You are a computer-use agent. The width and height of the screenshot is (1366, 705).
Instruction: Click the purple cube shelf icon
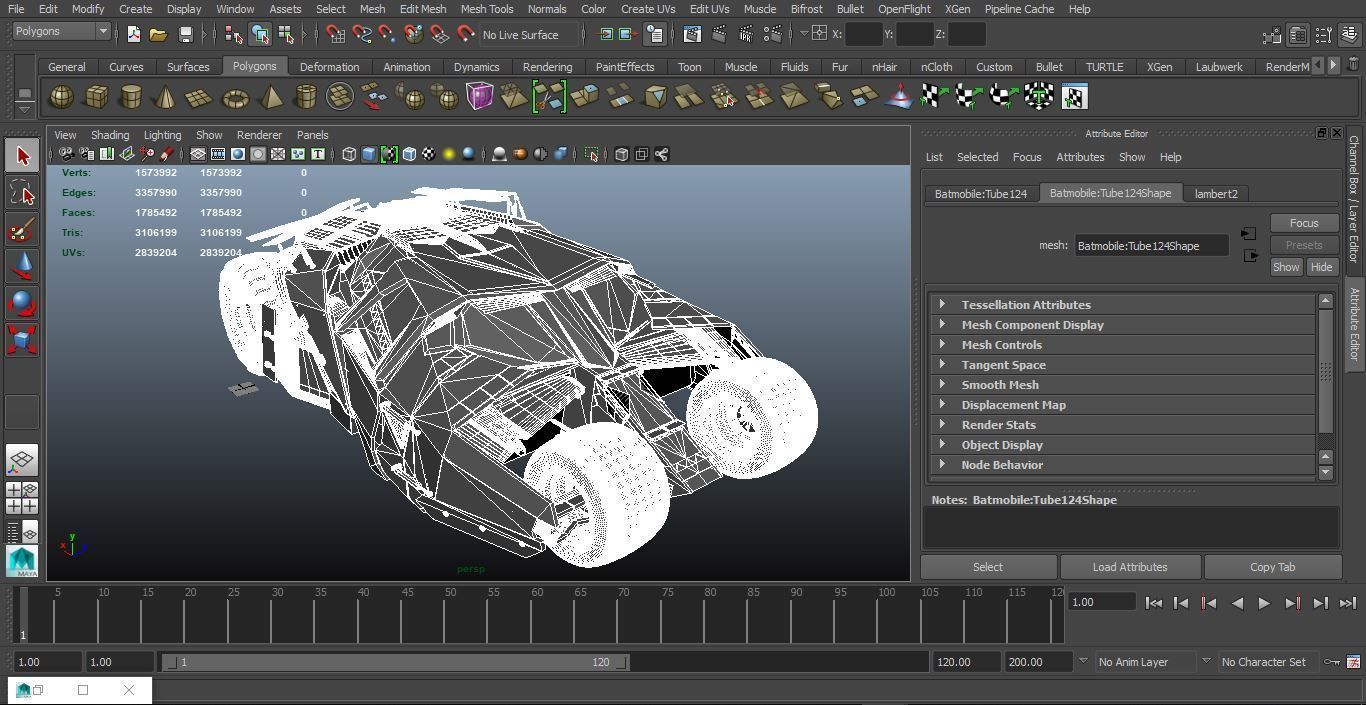(x=480, y=97)
